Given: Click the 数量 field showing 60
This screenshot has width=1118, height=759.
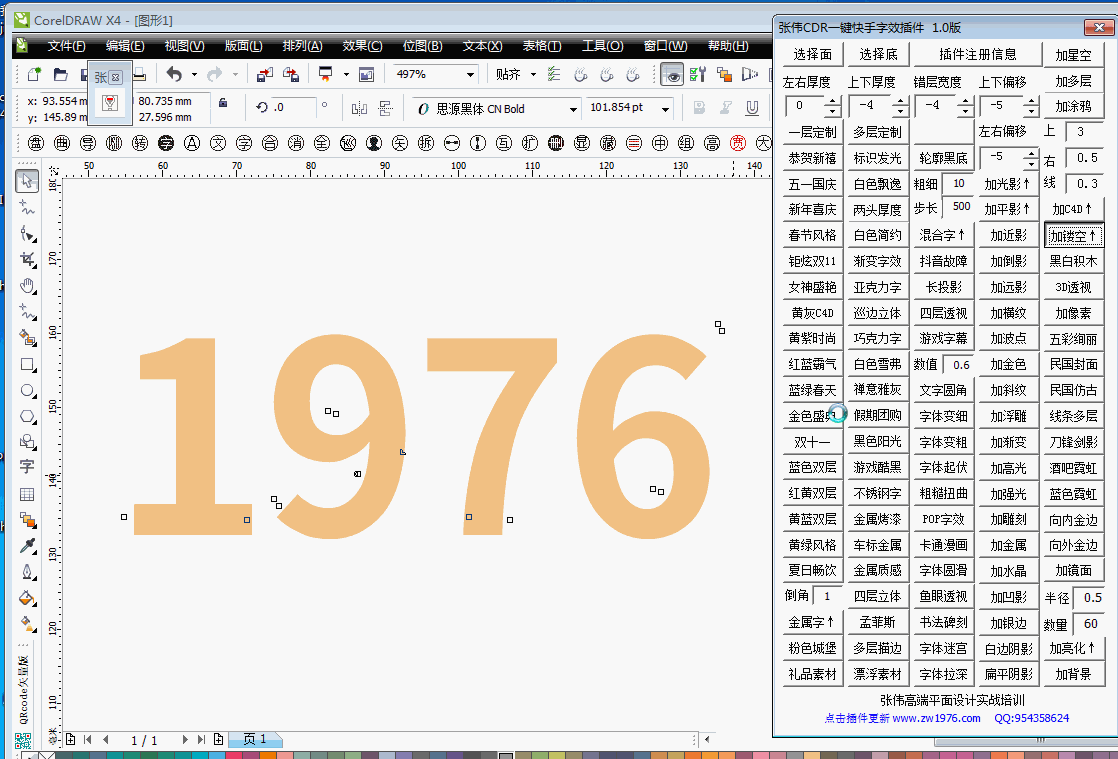Looking at the screenshot, I should pos(1088,624).
